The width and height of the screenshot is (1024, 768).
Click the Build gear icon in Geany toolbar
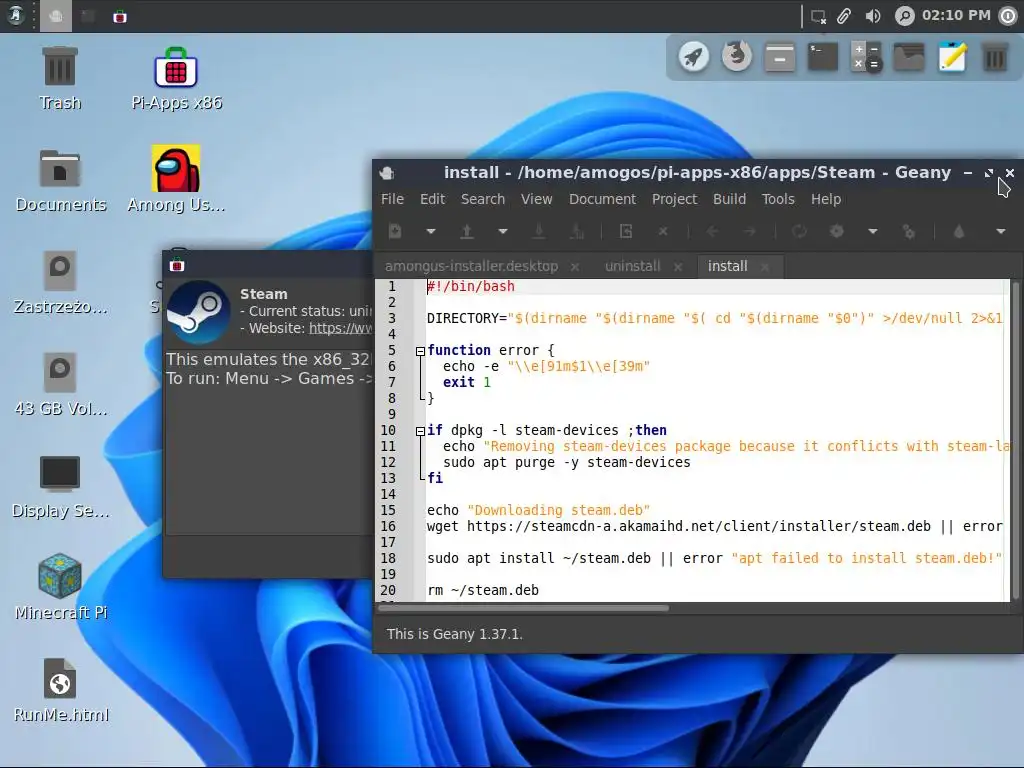click(x=837, y=231)
